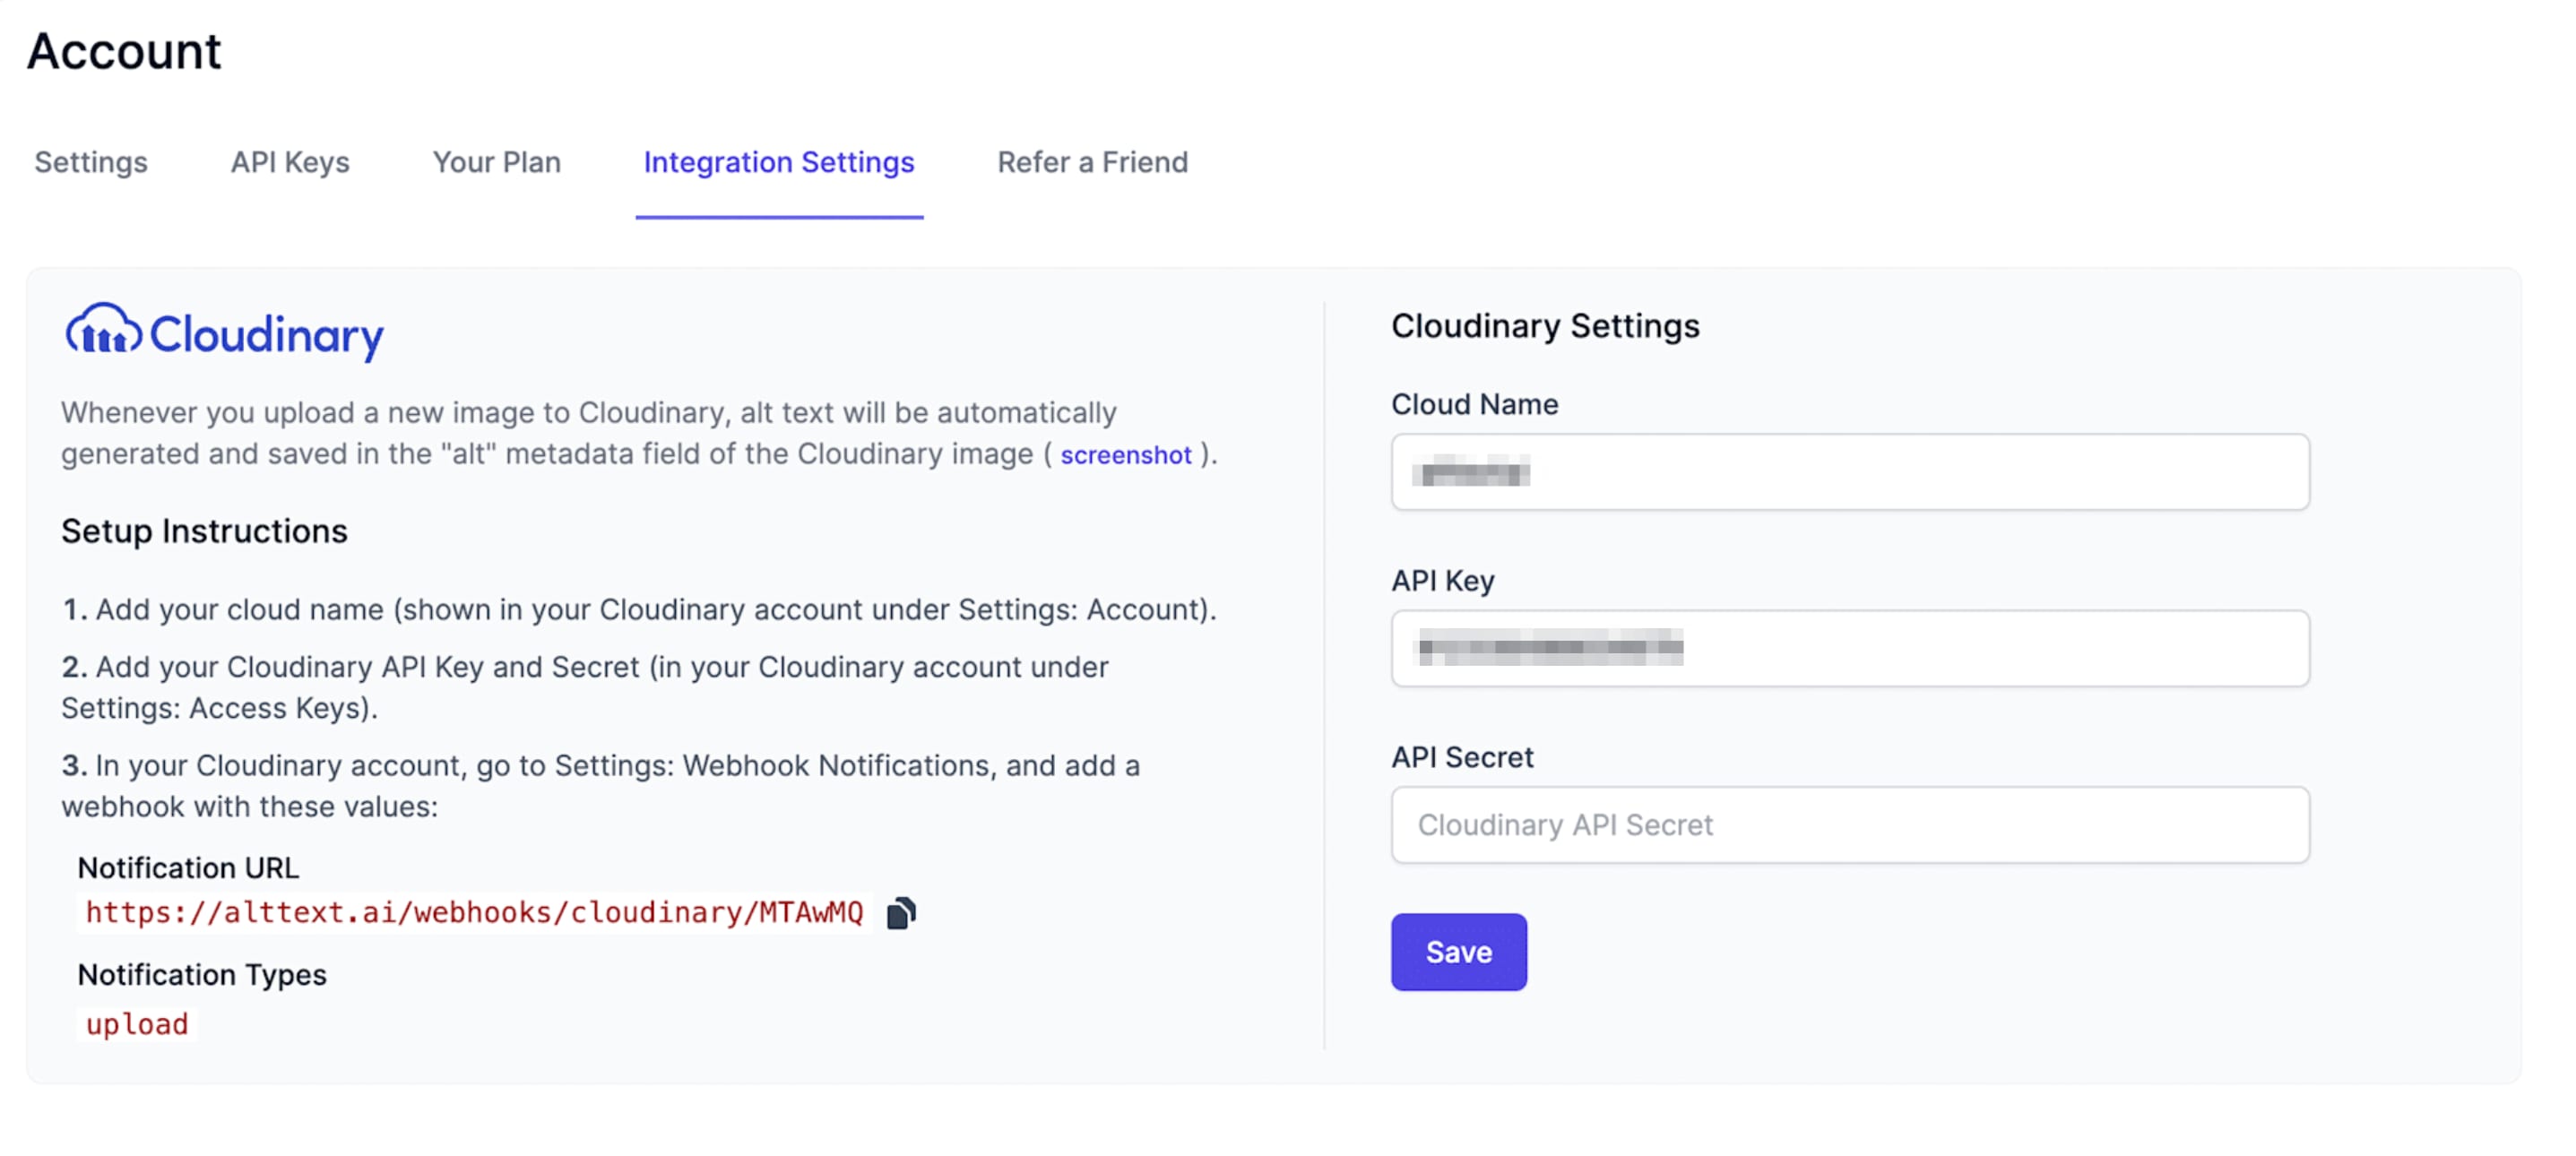Screen dimensions: 2576x1156
Task: Click the Cloudinary API Secret field
Action: pos(1849,825)
